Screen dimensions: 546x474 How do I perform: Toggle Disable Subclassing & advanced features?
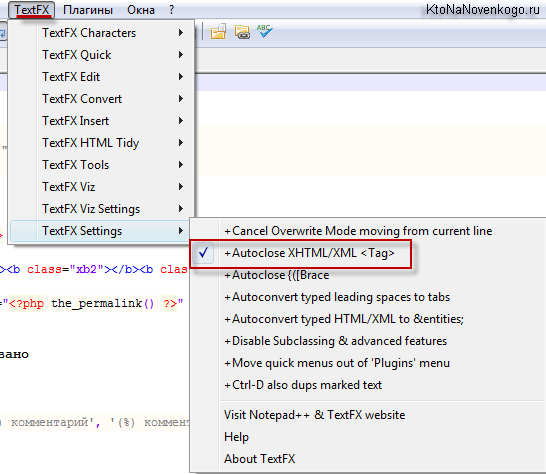click(x=368, y=341)
